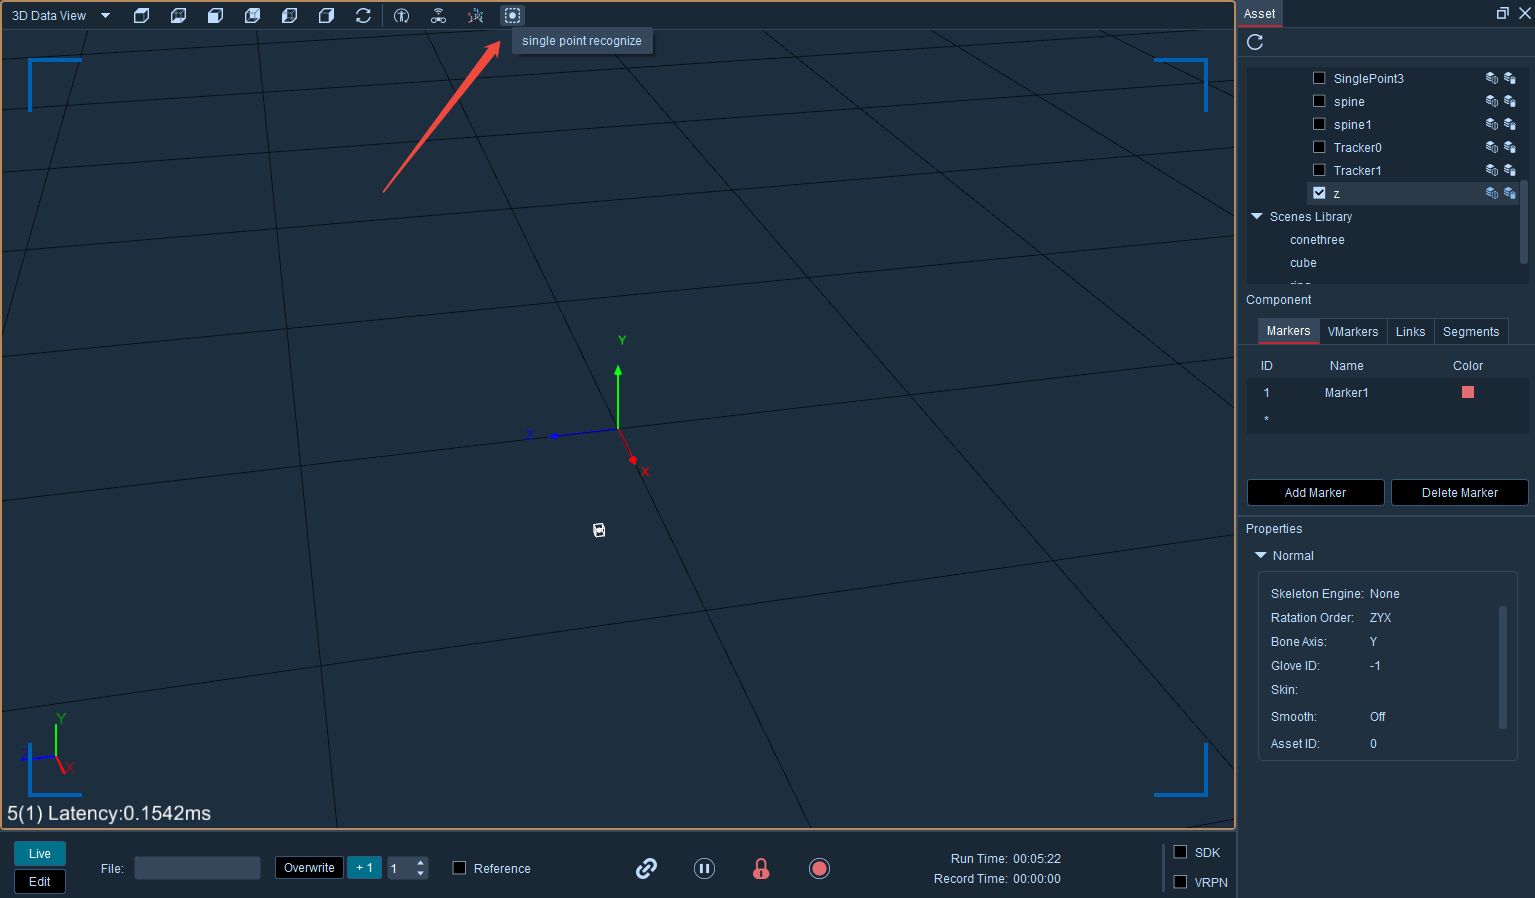The width and height of the screenshot is (1535, 898).
Task: Enable the Tracker1 asset checkbox
Action: click(1319, 170)
